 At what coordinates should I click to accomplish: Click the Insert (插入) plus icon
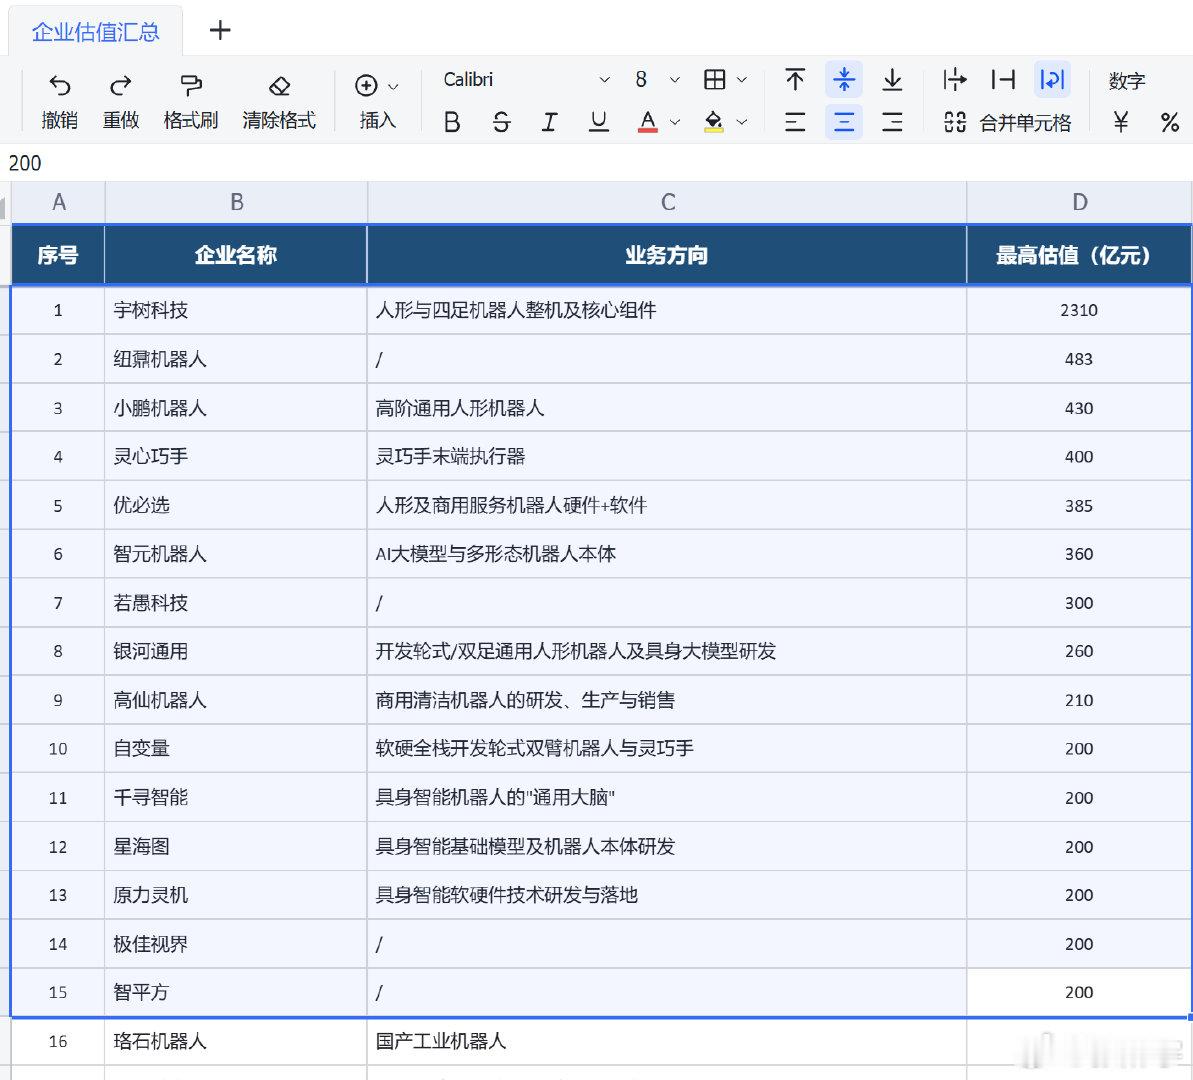coord(366,85)
